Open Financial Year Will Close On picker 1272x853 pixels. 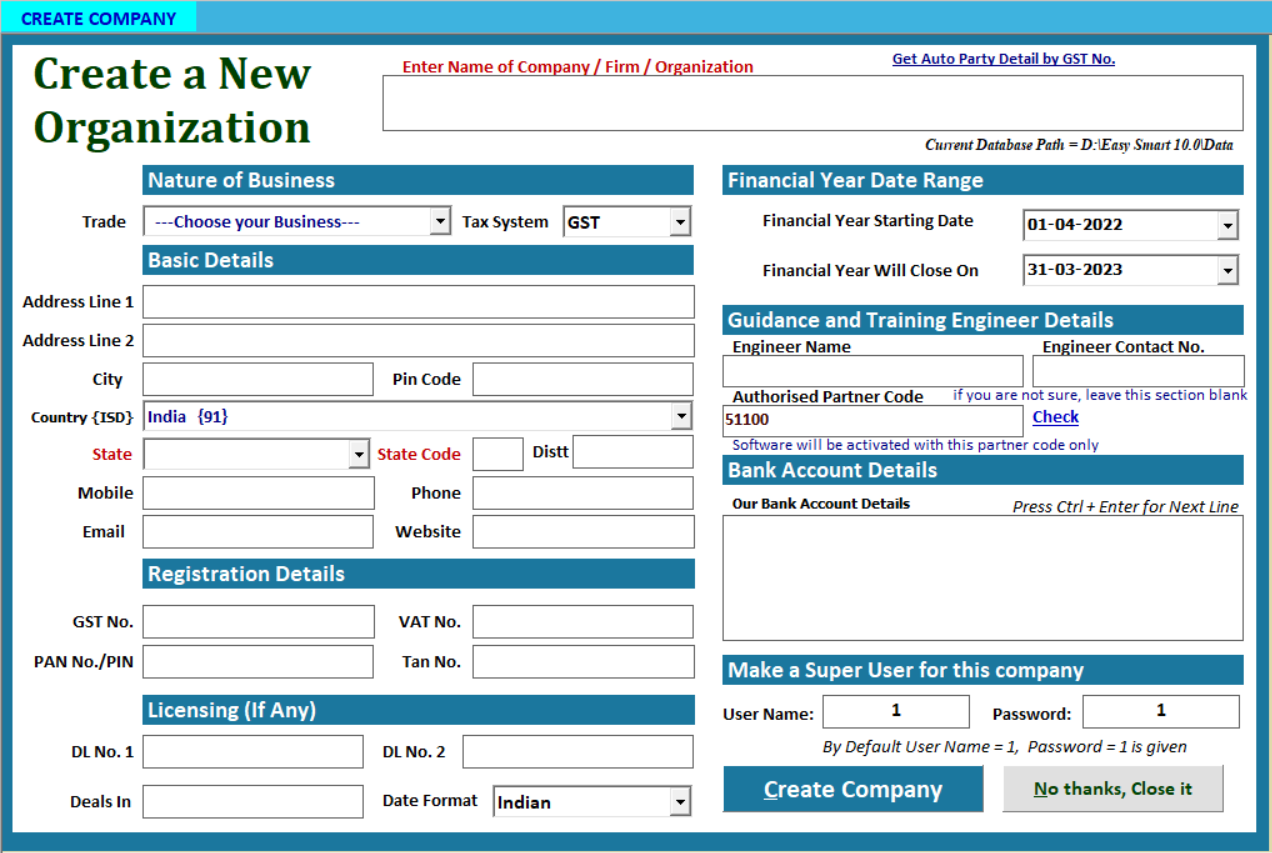coord(1227,270)
